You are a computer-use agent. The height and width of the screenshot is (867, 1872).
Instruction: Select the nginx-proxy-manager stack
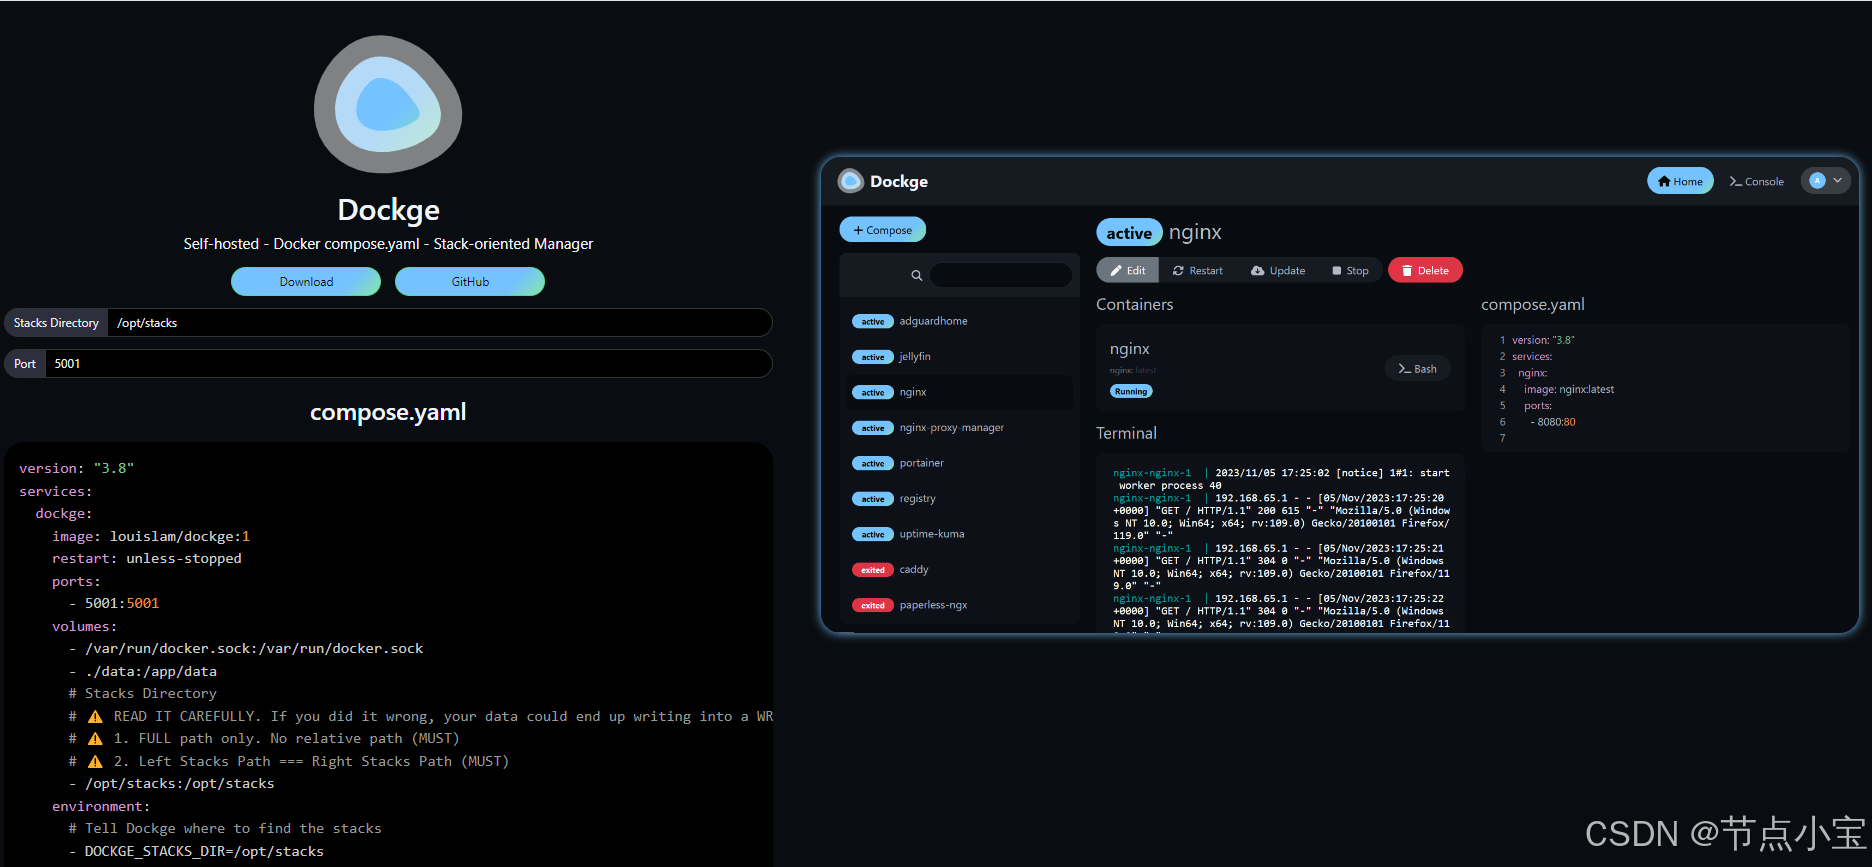960,428
